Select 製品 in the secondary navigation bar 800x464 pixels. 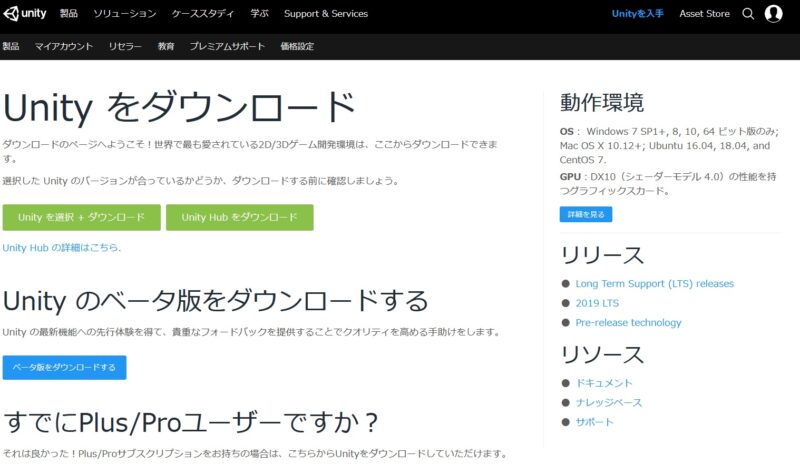11,46
